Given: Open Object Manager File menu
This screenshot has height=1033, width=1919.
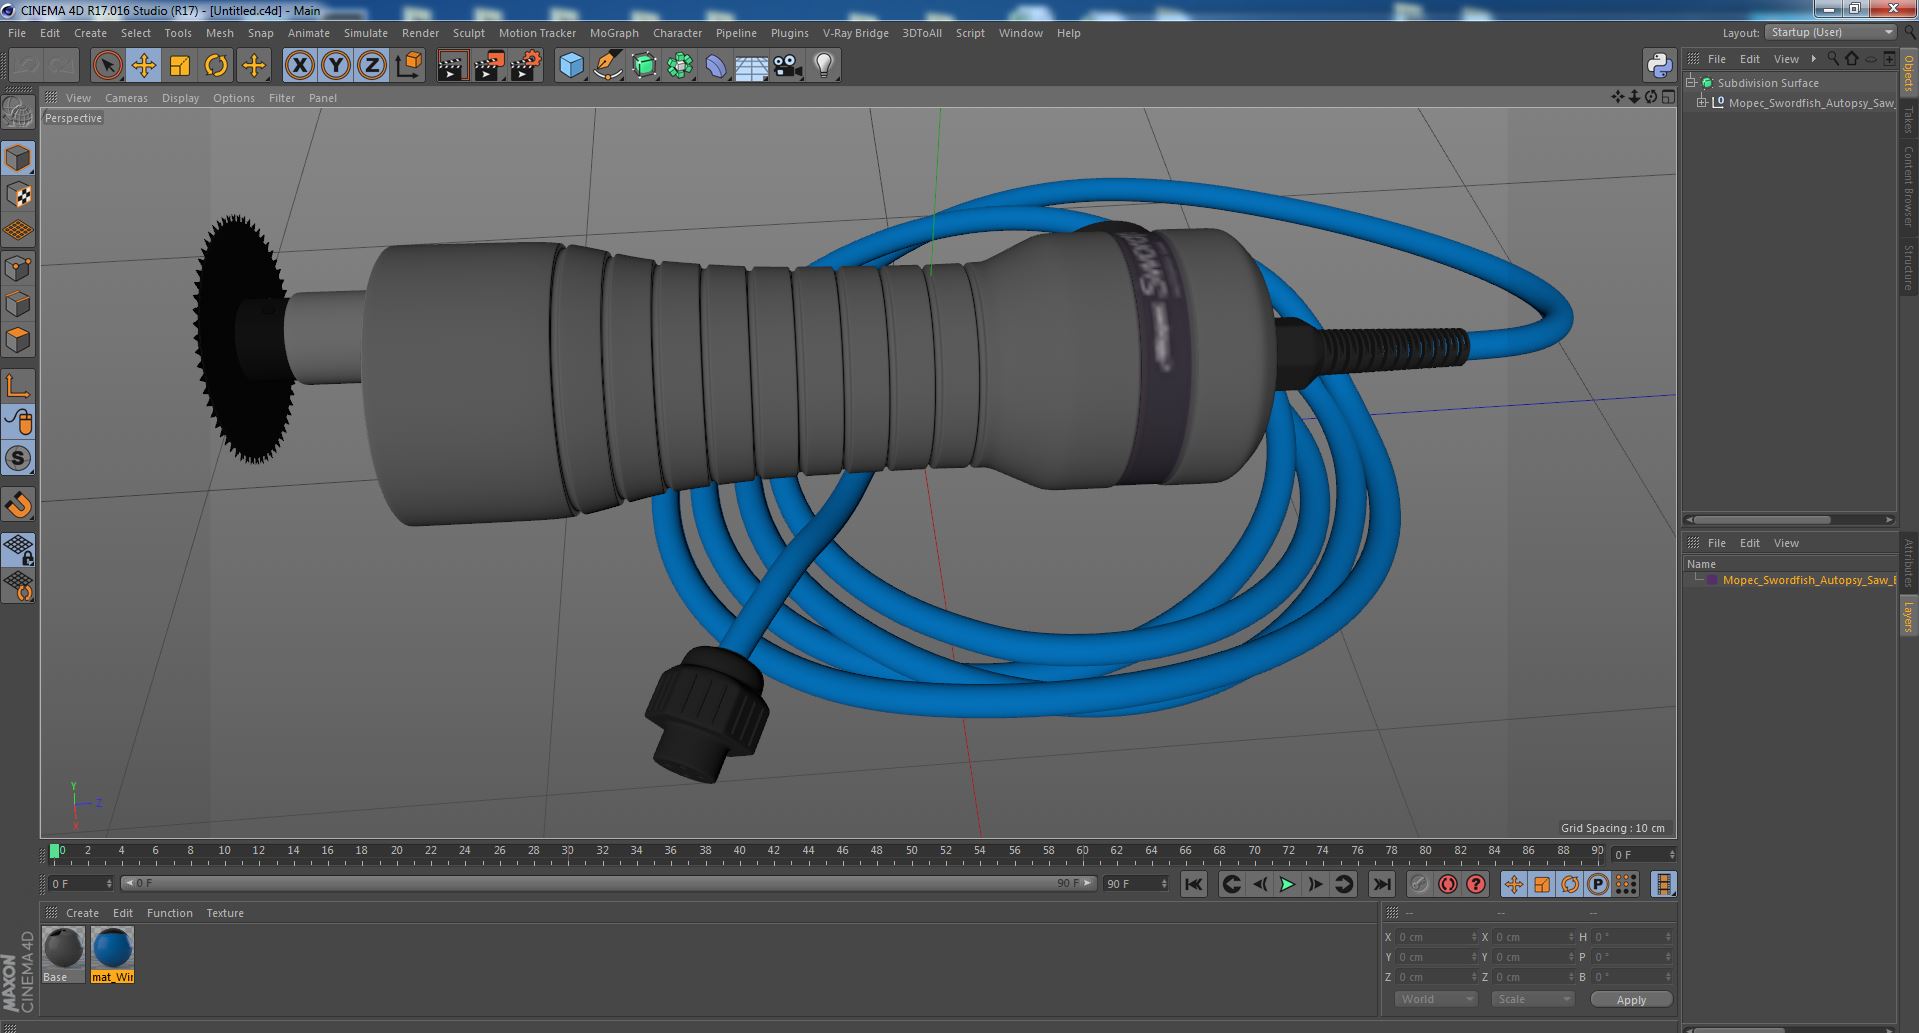Looking at the screenshot, I should point(1717,59).
